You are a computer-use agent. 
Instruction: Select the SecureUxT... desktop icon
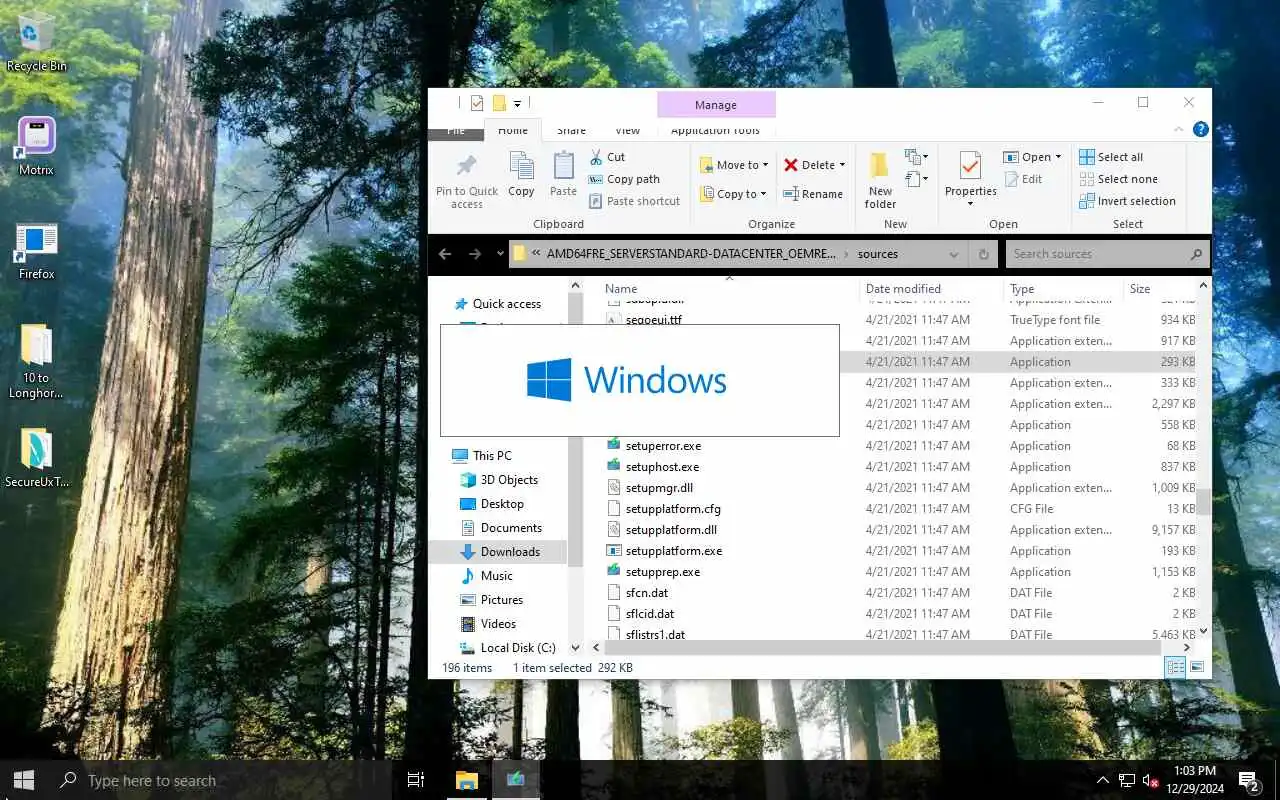point(36,458)
